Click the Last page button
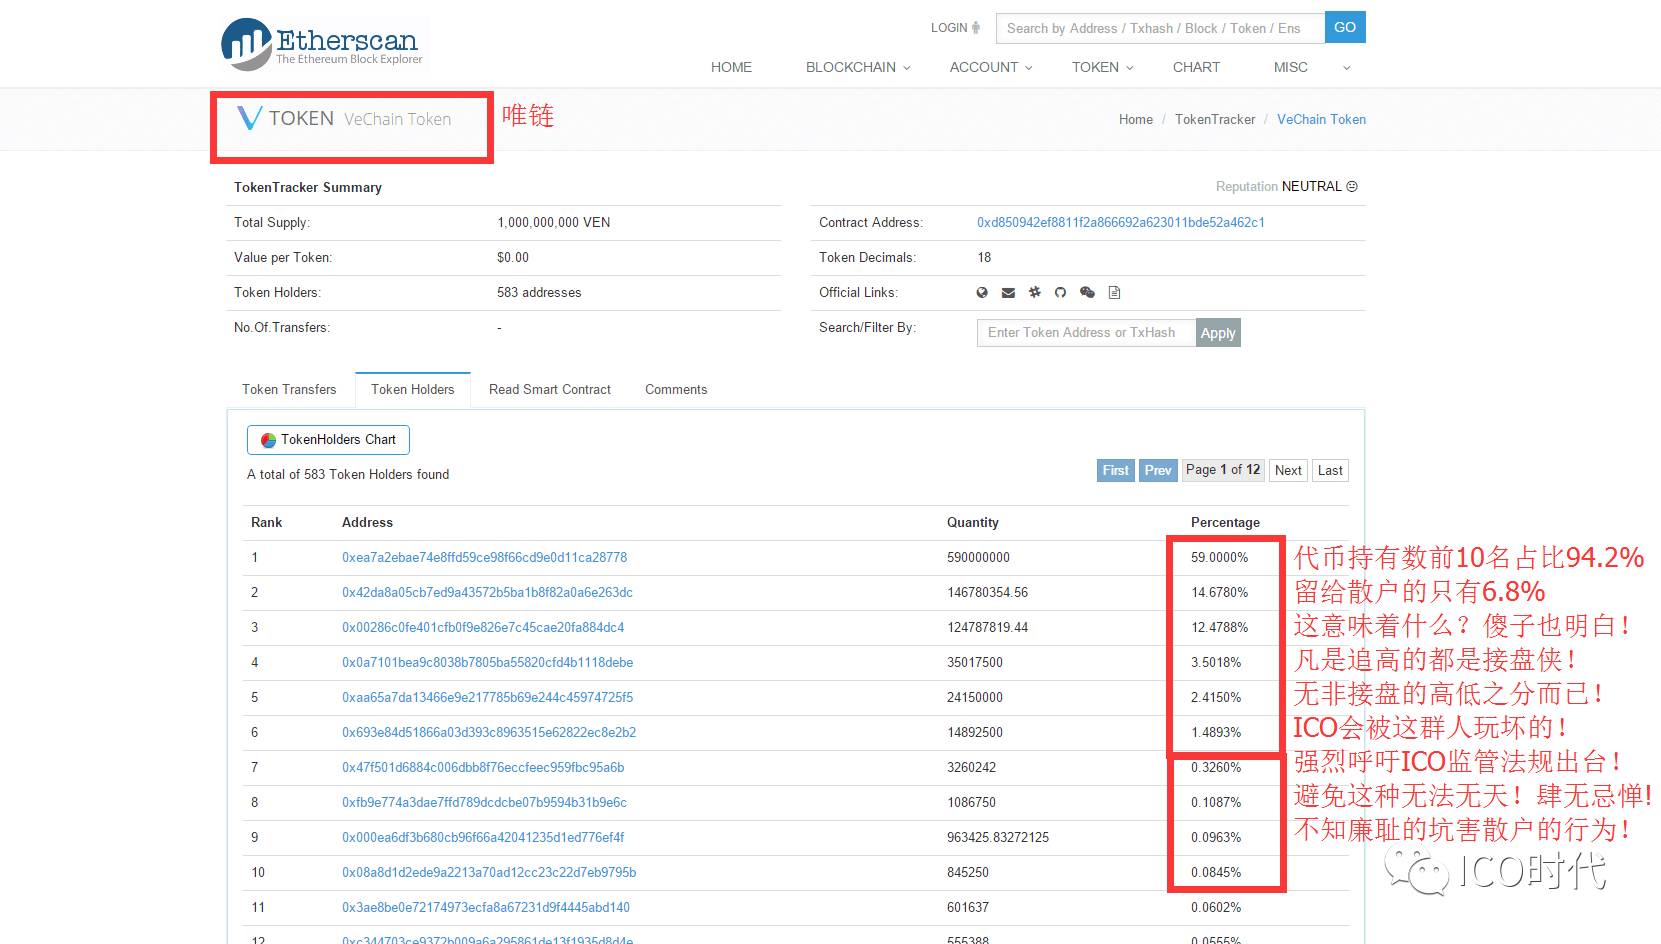The image size is (1661, 944). [x=1330, y=470]
